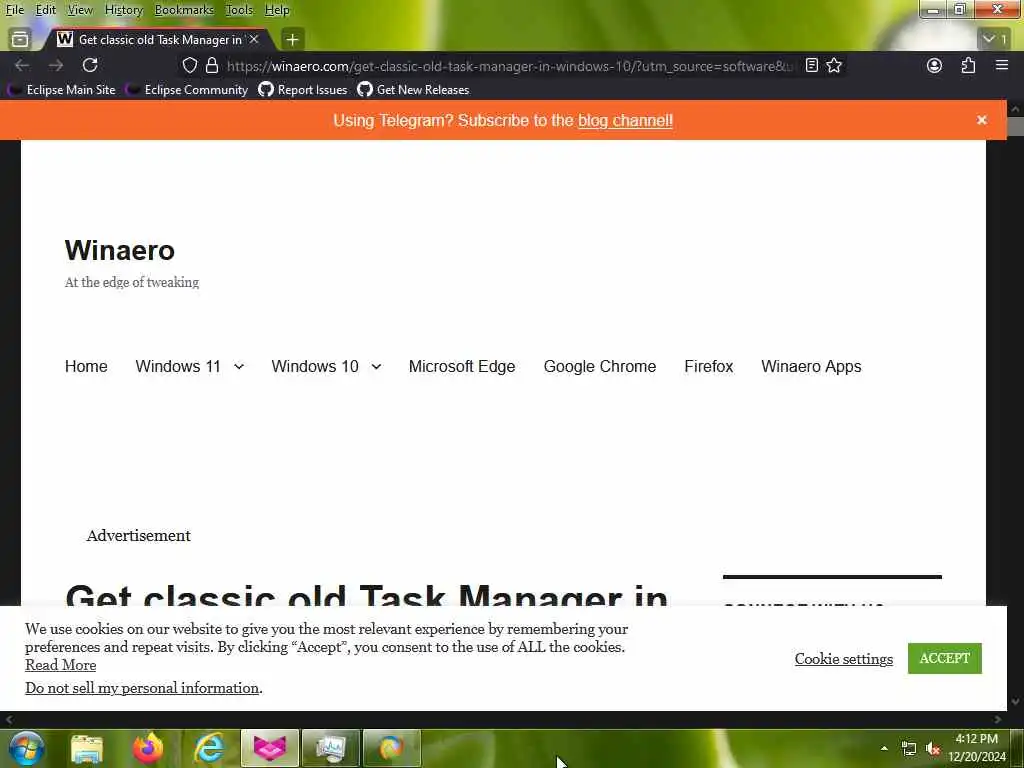The width and height of the screenshot is (1024, 768).
Task: Open the Tools menu
Action: tap(239, 10)
